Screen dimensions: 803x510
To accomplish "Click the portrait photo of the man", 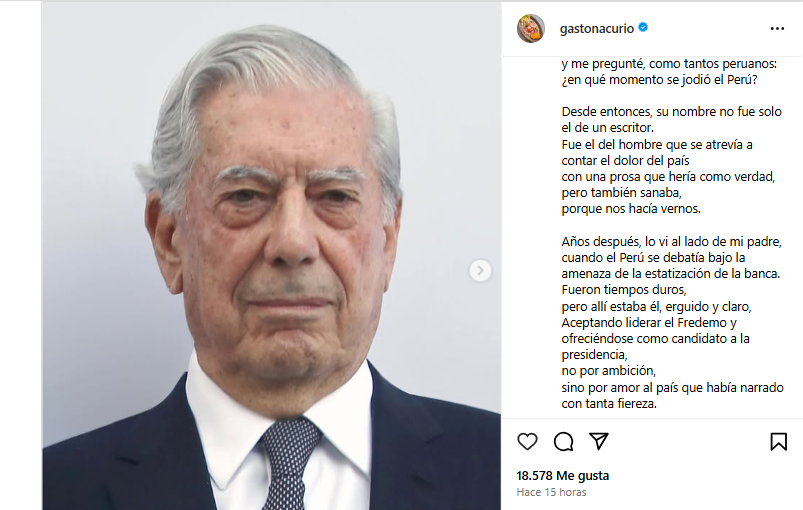I will click(271, 256).
